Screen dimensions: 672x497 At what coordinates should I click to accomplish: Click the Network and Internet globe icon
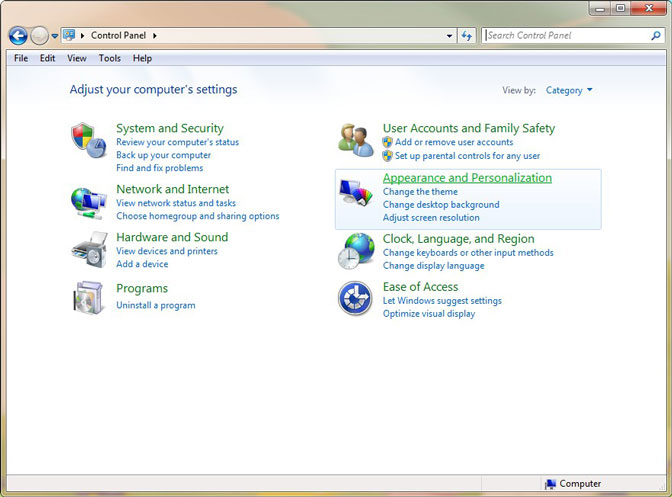[89, 203]
